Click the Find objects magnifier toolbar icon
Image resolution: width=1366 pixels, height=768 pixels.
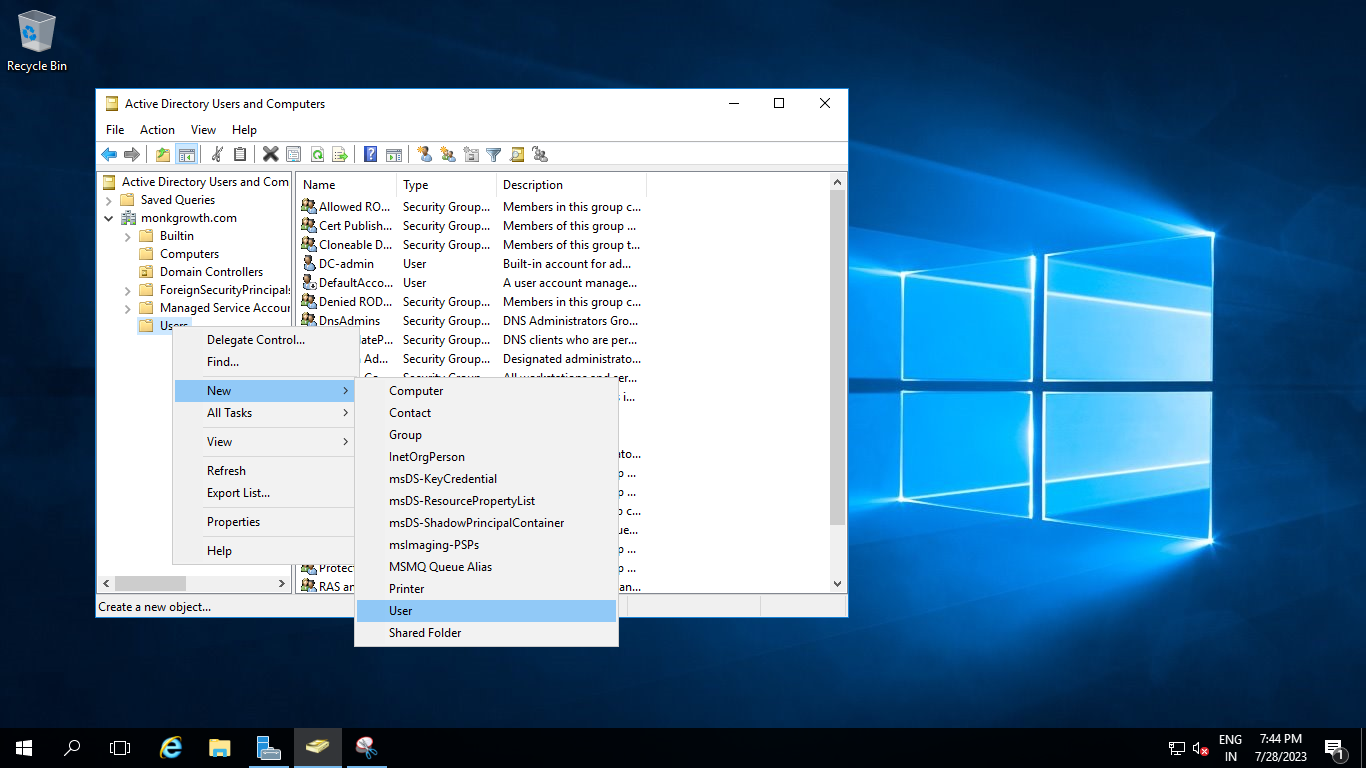pos(516,154)
